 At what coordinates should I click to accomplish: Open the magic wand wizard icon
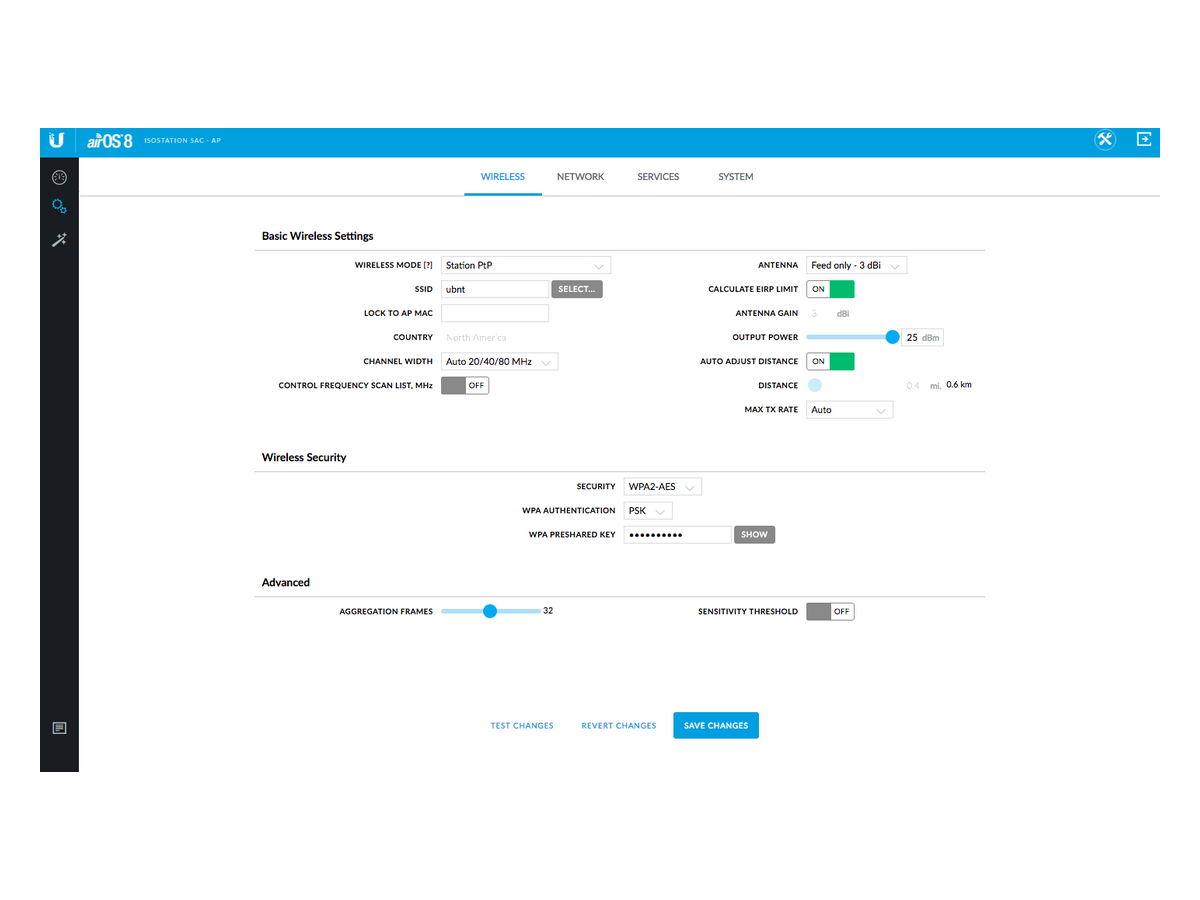[x=59, y=240]
